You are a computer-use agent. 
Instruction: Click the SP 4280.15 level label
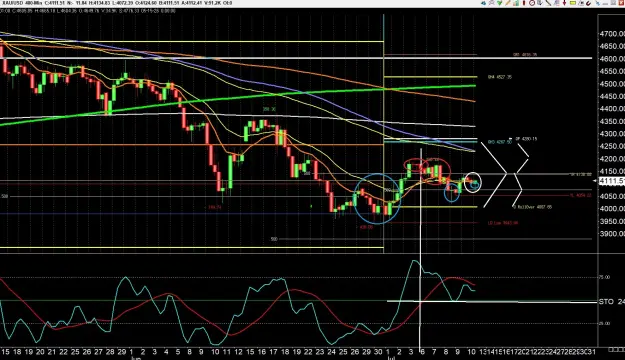pyautogui.click(x=526, y=139)
